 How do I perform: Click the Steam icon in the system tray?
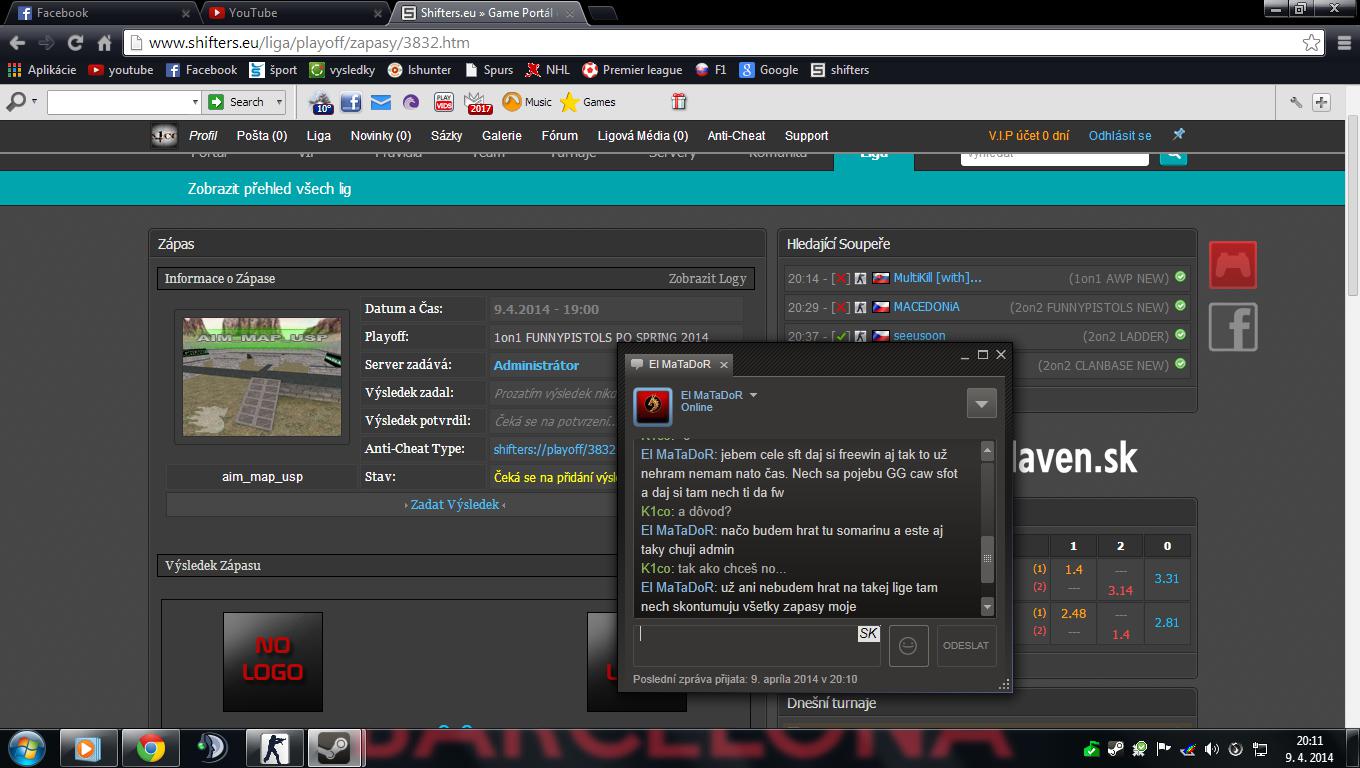point(1114,748)
